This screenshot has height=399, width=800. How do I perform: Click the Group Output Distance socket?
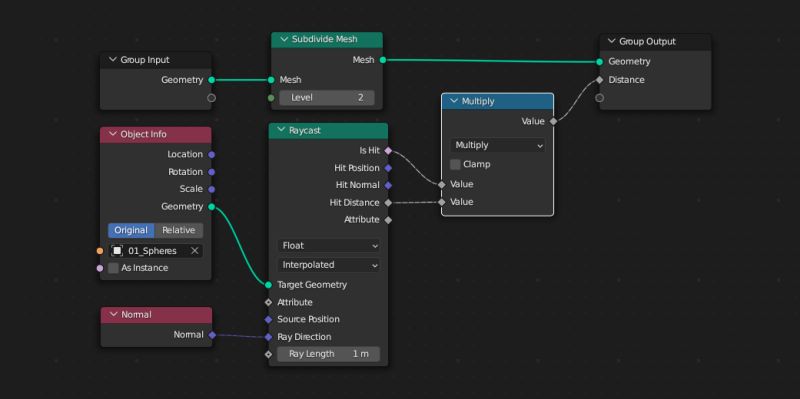click(x=599, y=80)
